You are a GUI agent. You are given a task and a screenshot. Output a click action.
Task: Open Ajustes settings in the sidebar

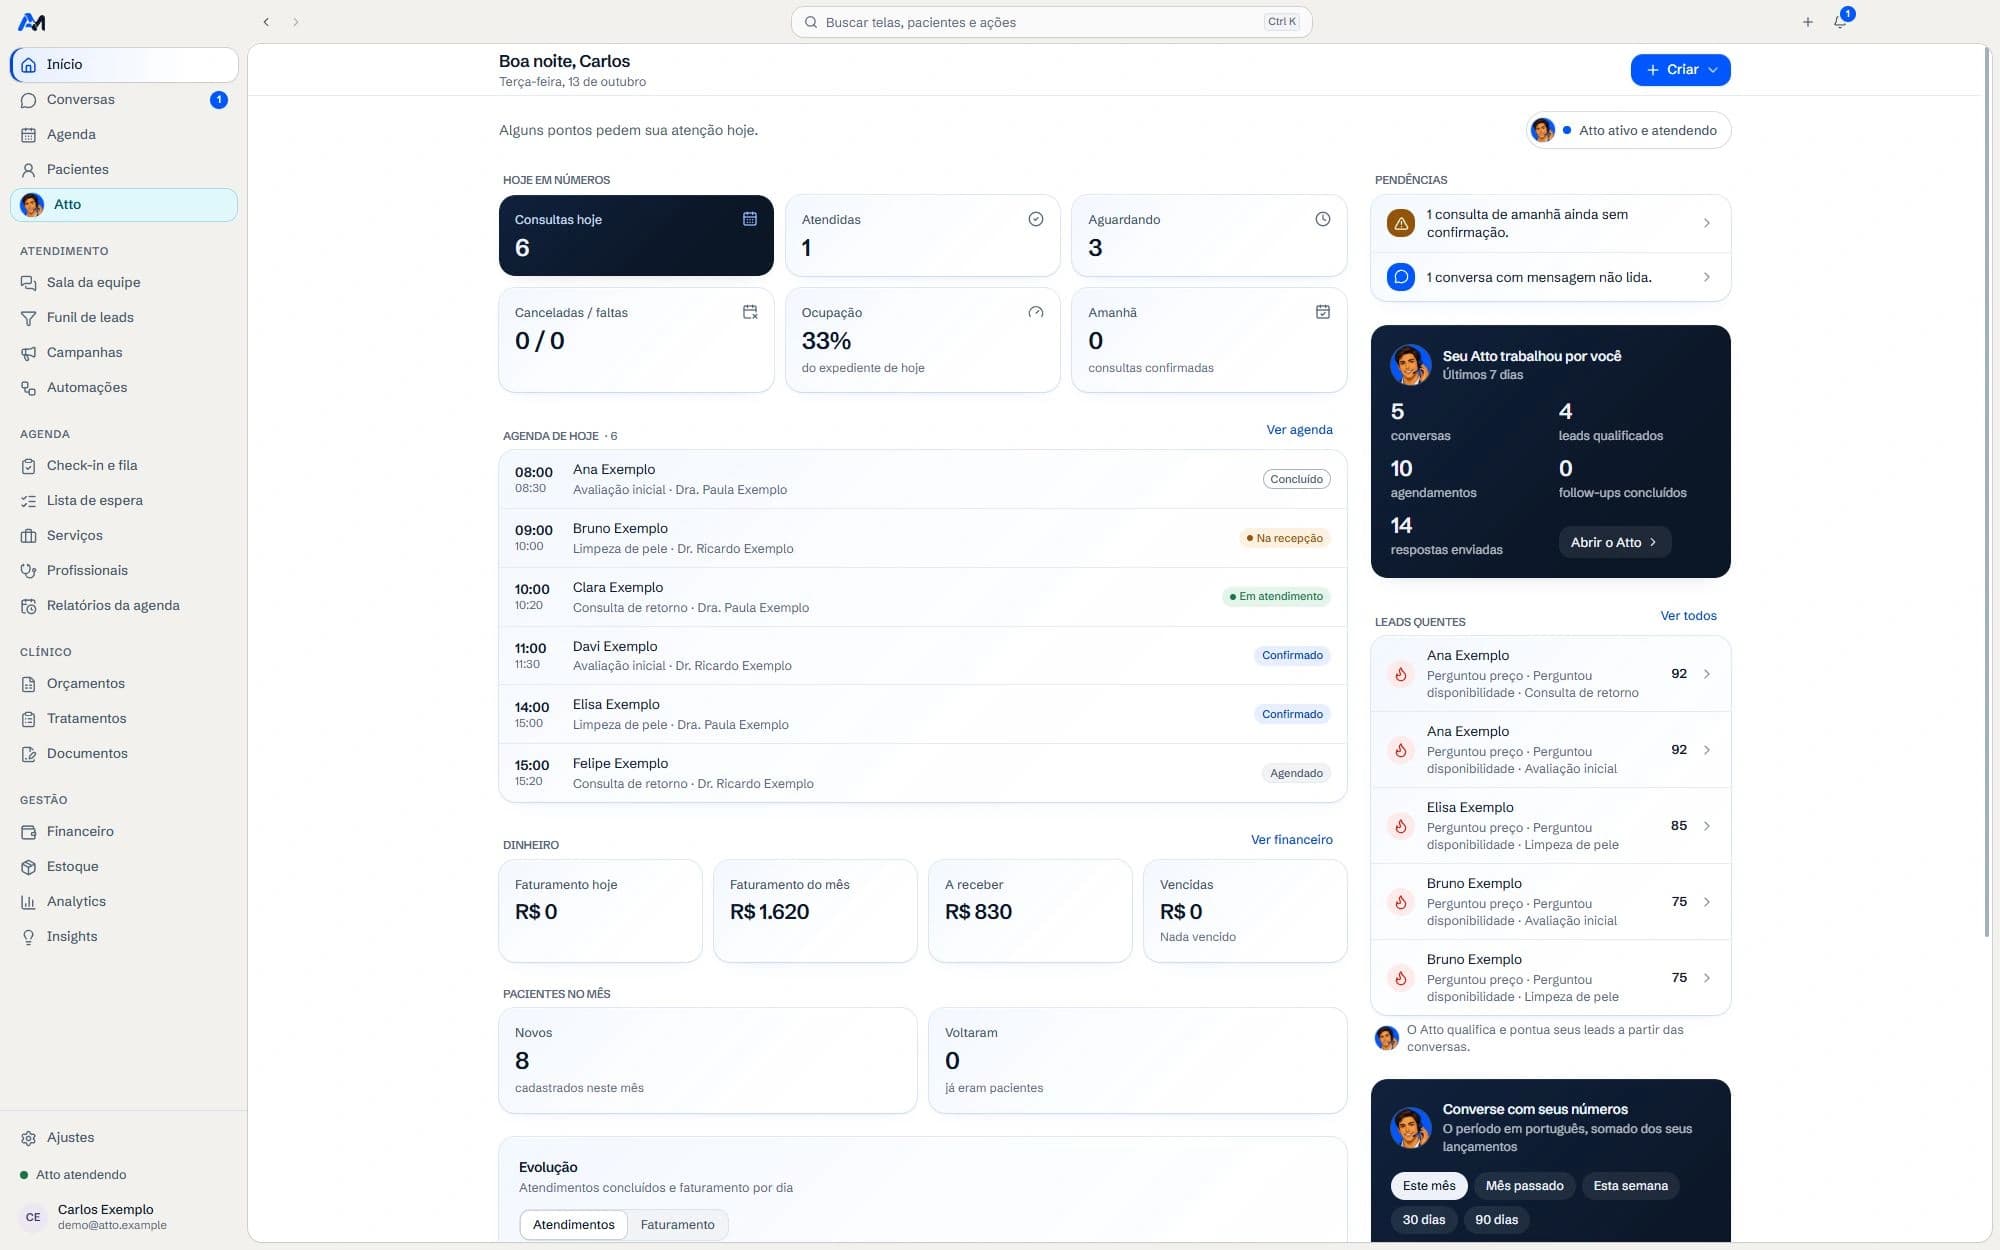[x=124, y=1138]
